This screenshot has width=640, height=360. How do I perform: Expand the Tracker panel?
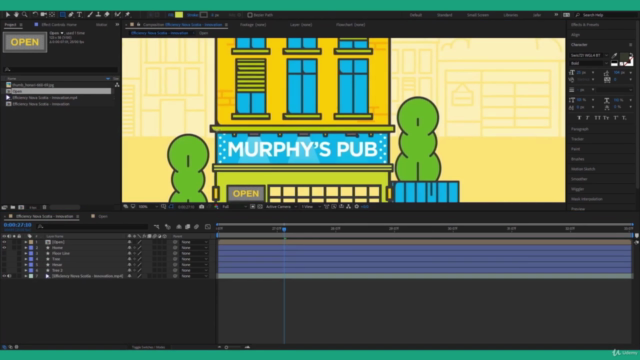coord(577,139)
